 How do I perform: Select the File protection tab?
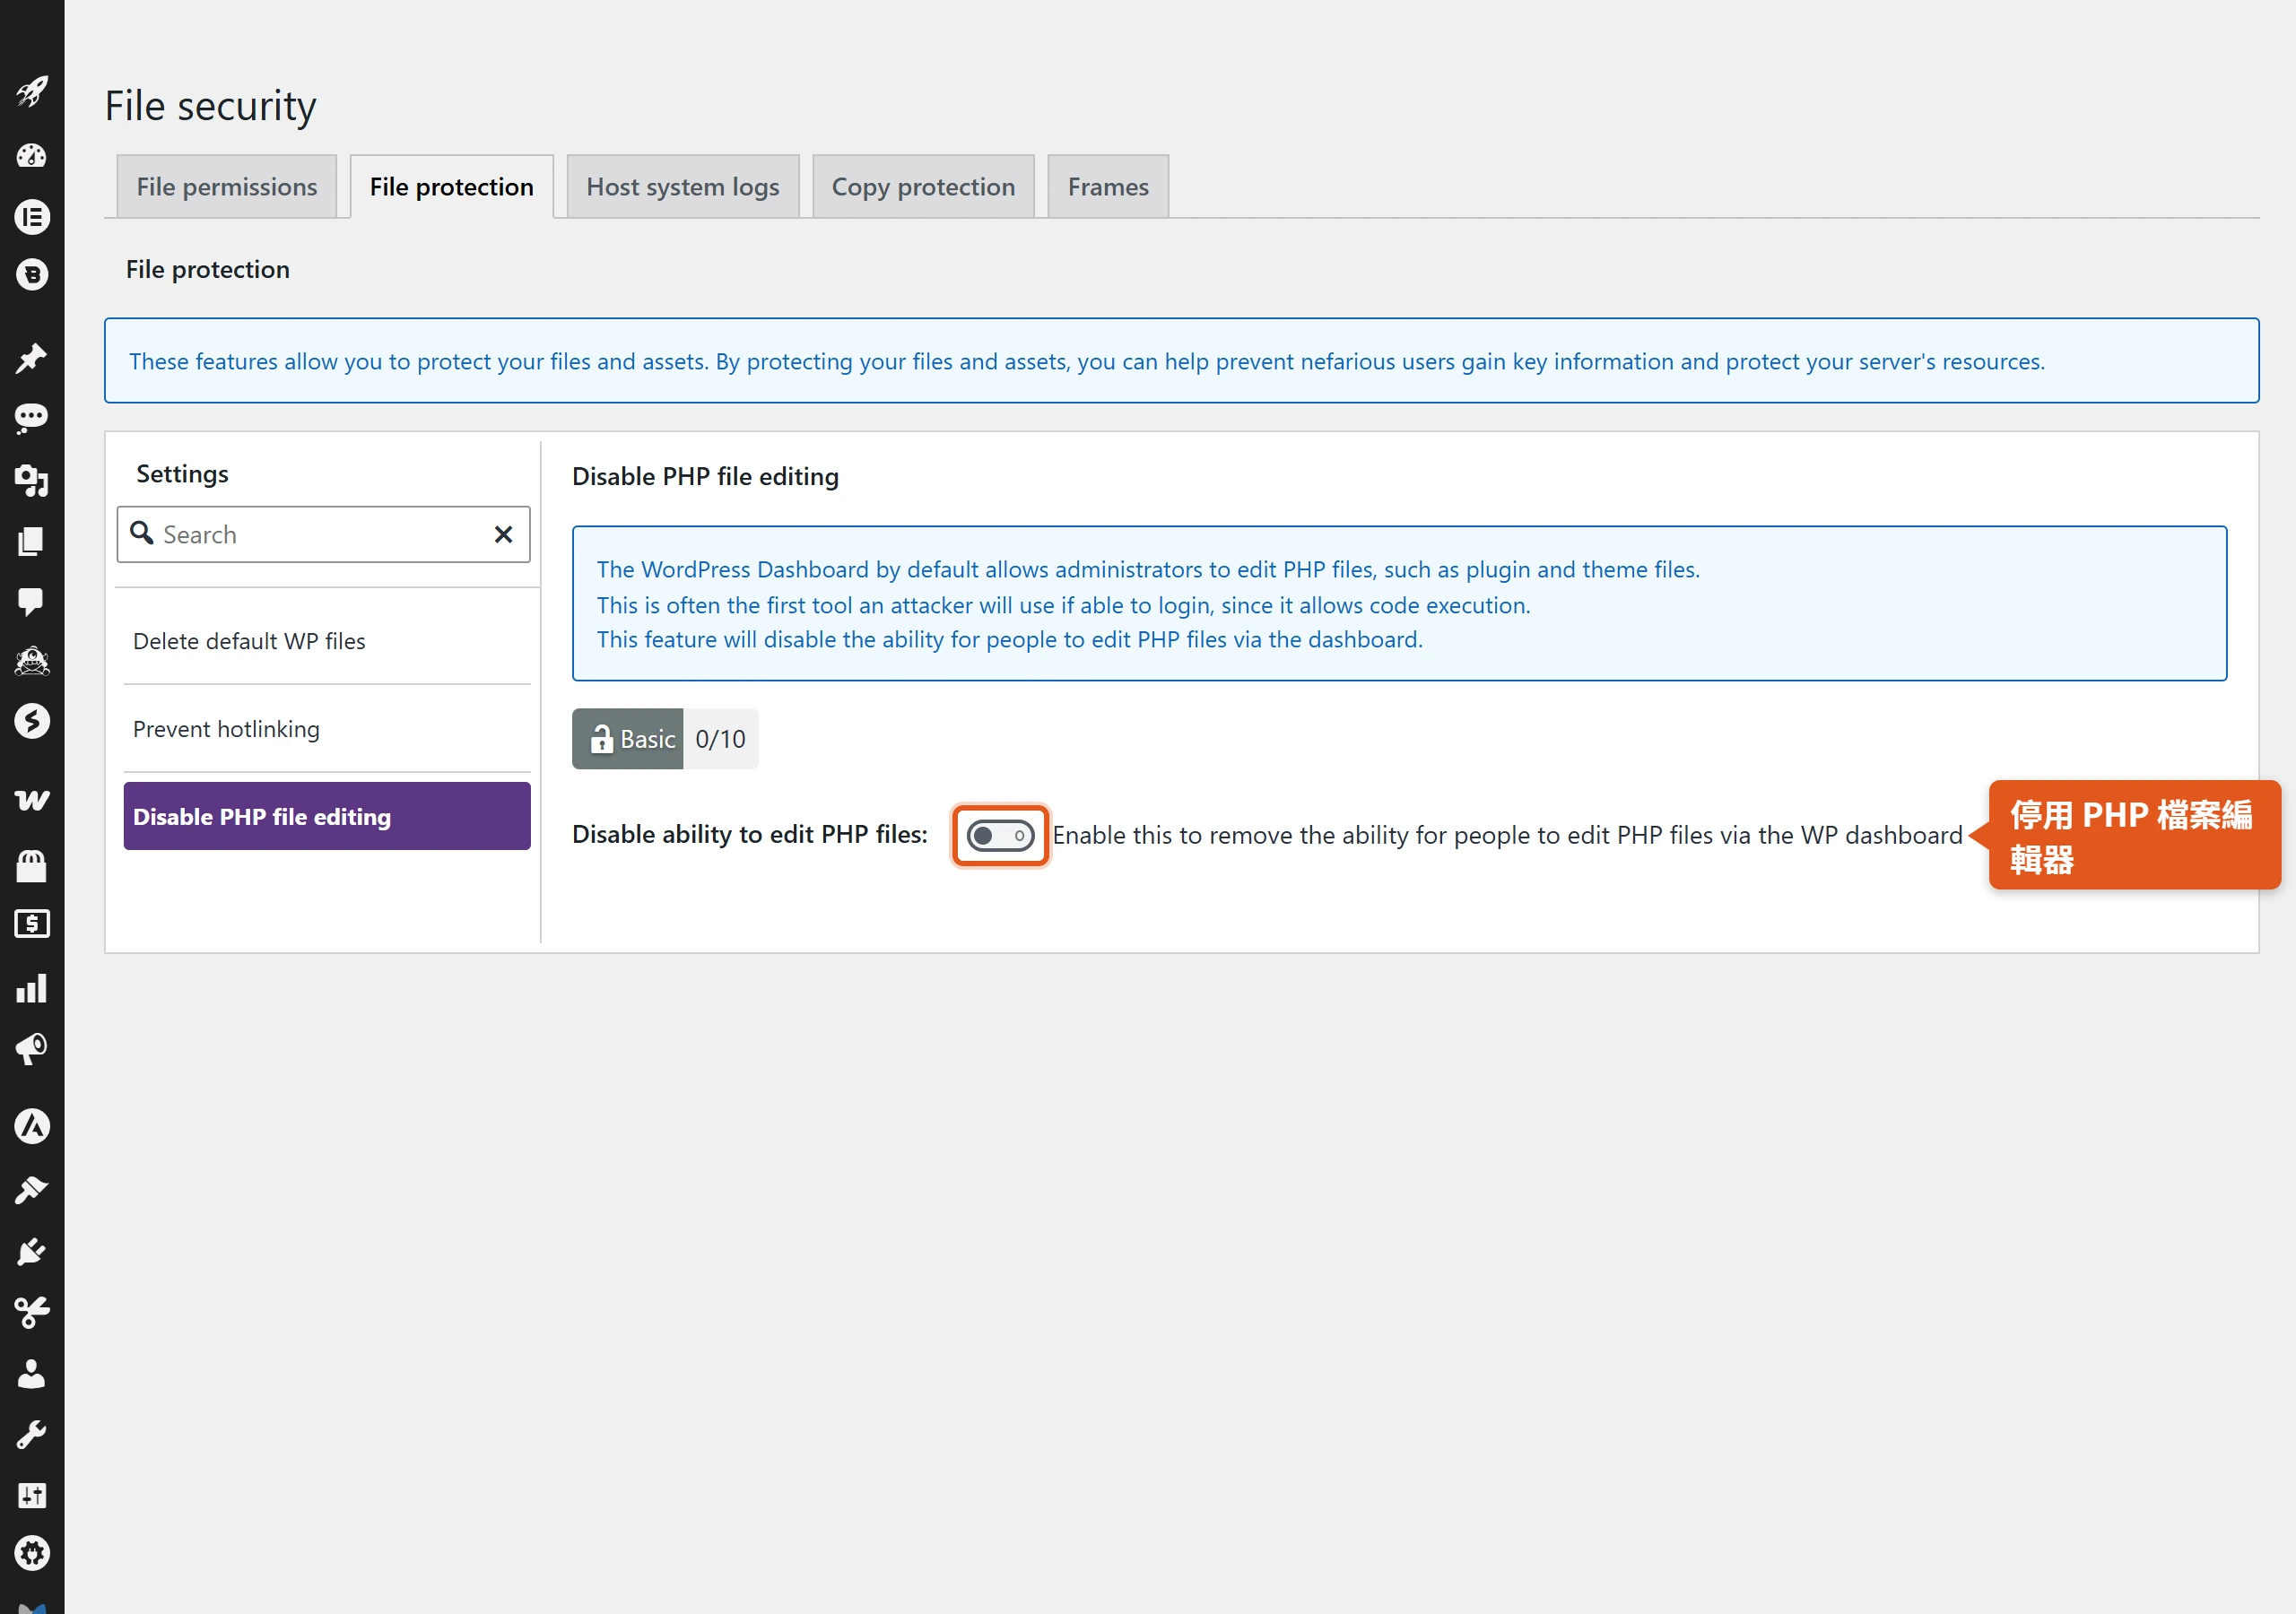pos(452,186)
